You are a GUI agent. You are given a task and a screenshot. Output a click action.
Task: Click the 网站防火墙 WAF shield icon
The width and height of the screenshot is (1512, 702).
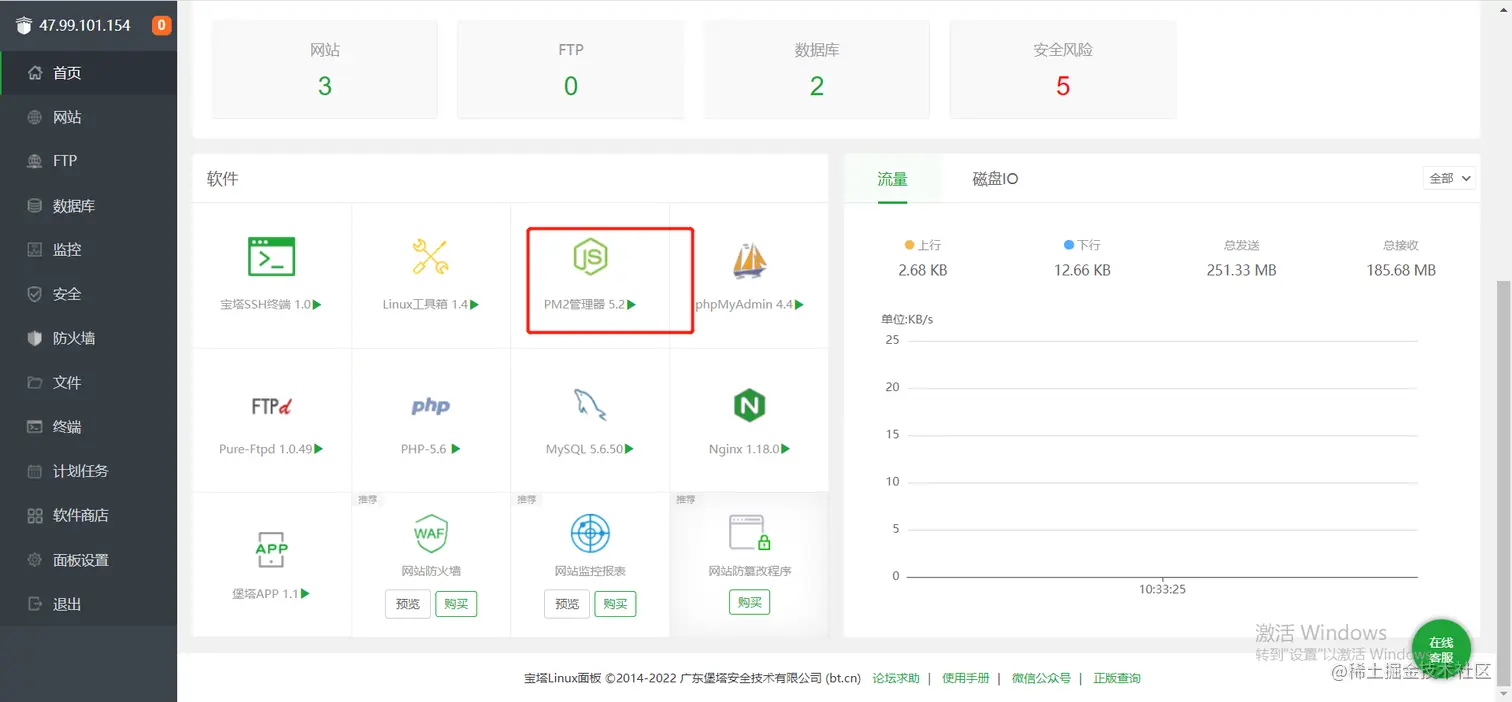[x=430, y=533]
